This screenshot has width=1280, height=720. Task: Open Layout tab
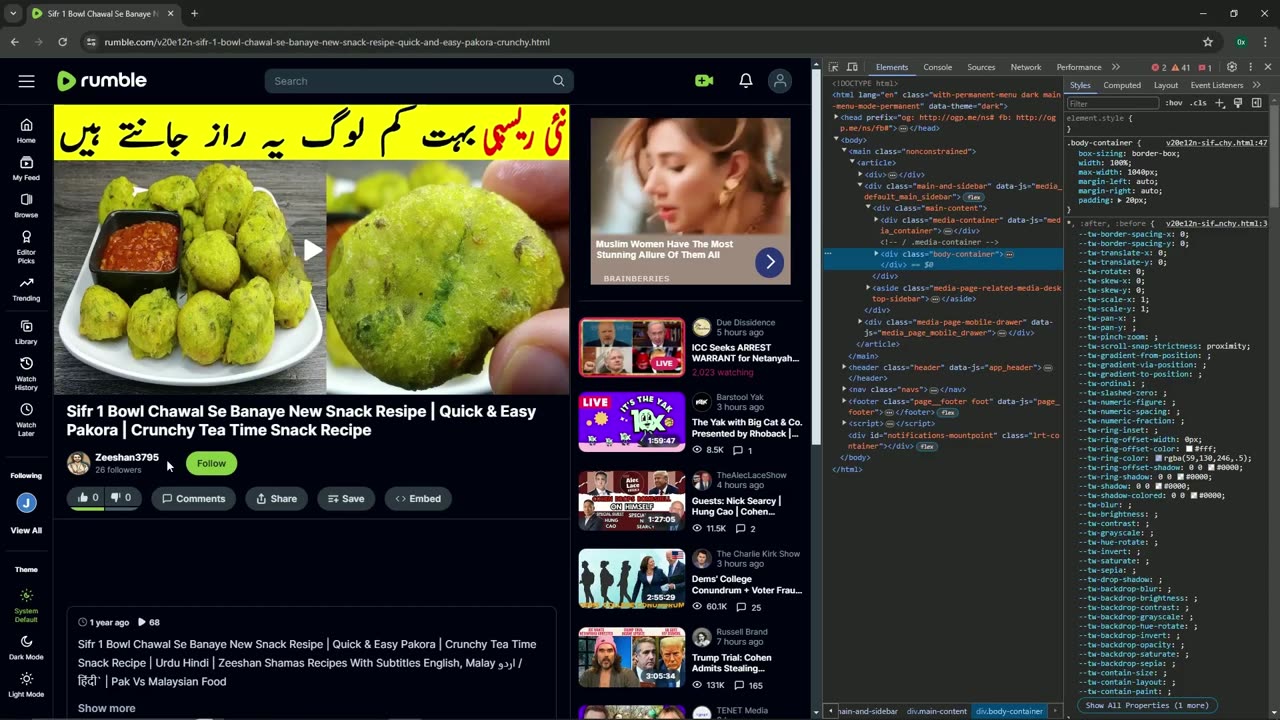[1166, 85]
